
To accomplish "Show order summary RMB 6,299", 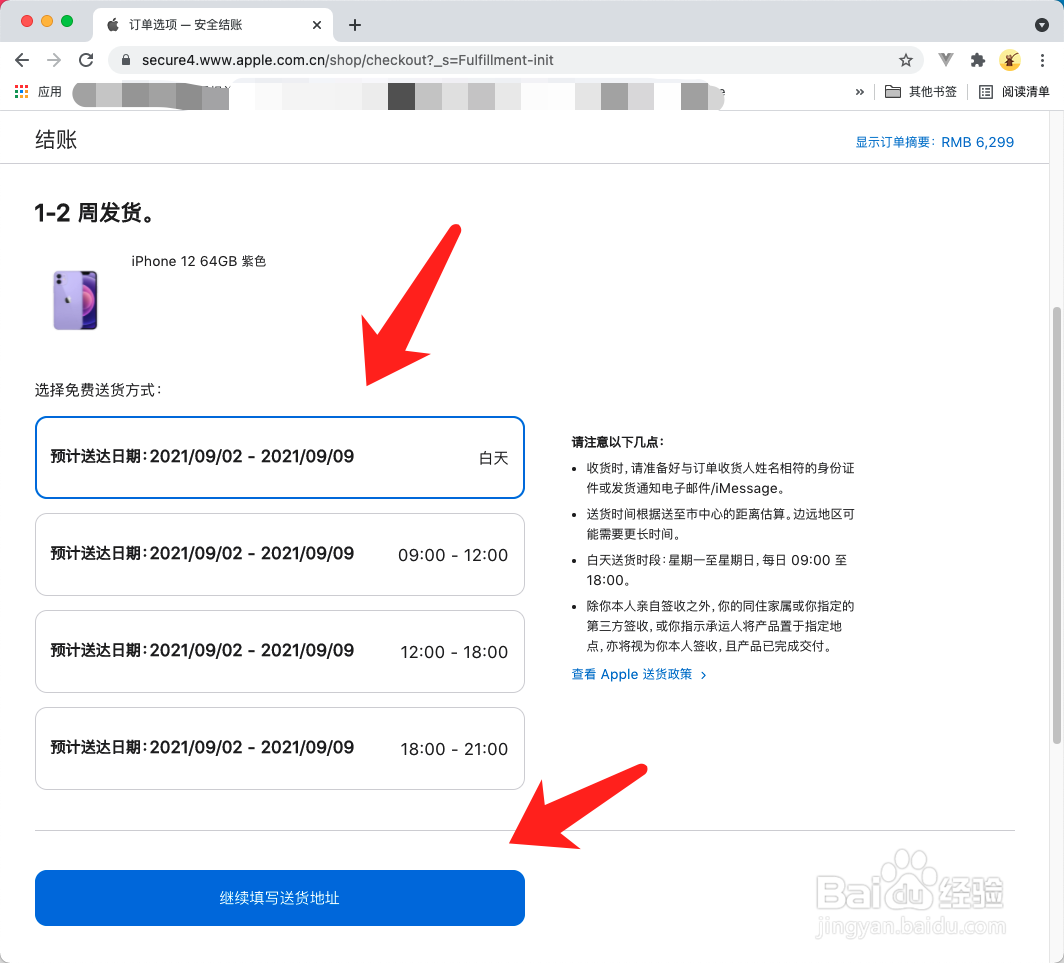I will pos(934,143).
